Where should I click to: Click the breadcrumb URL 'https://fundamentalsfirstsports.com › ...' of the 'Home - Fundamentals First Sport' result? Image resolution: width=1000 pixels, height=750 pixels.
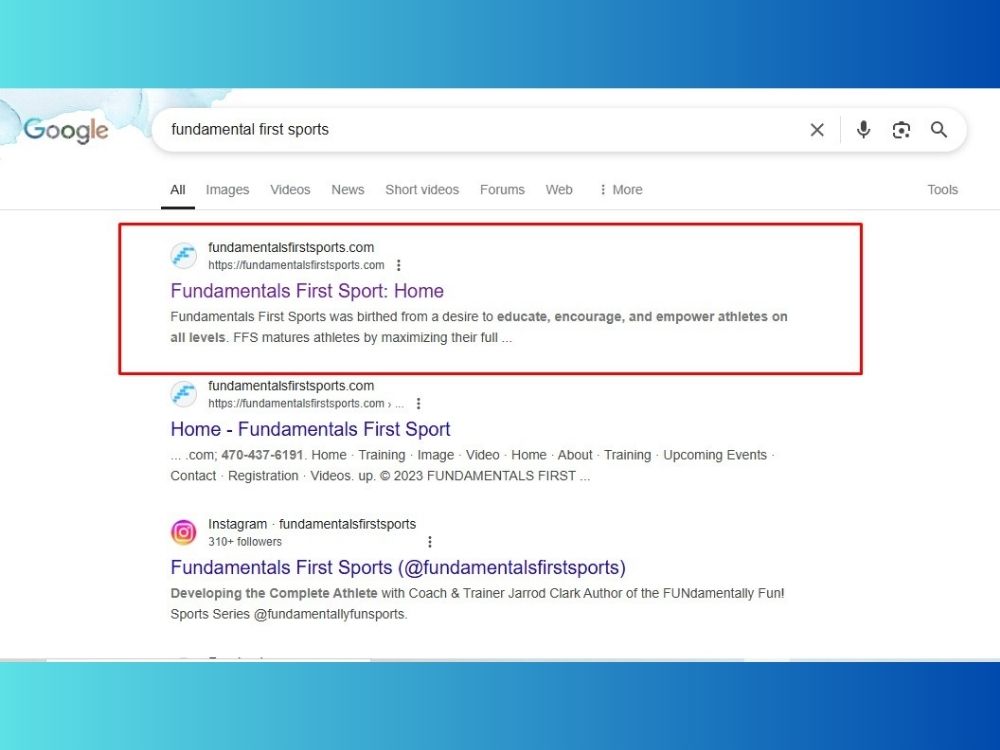click(305, 404)
